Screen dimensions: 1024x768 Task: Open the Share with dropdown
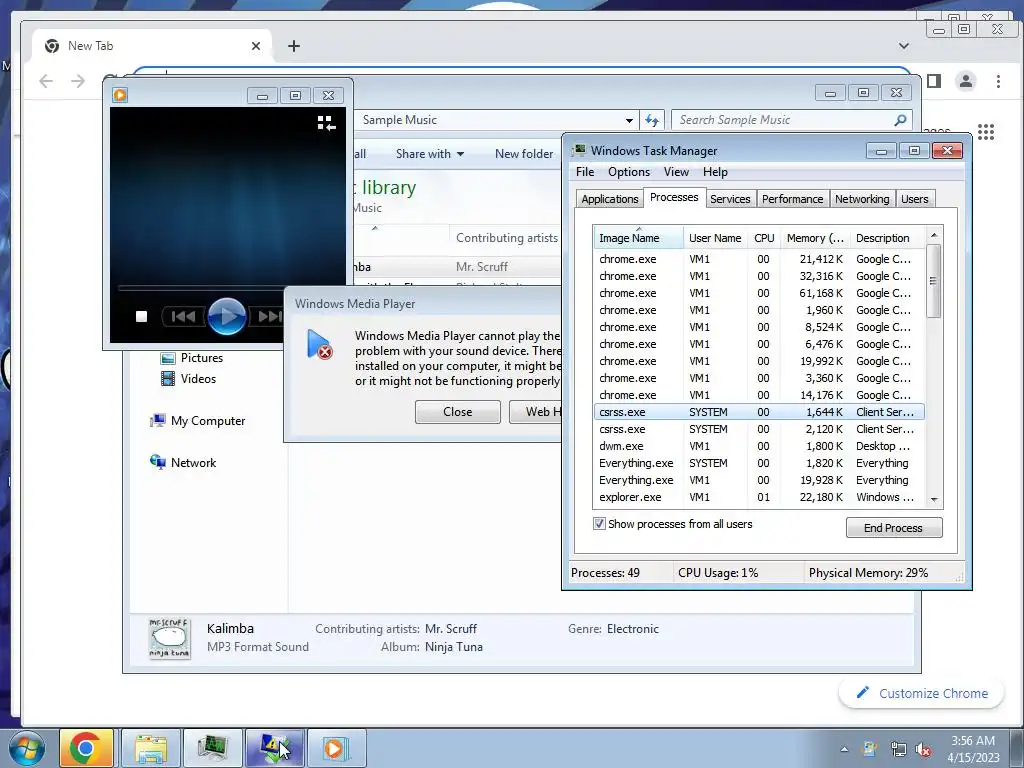point(430,154)
